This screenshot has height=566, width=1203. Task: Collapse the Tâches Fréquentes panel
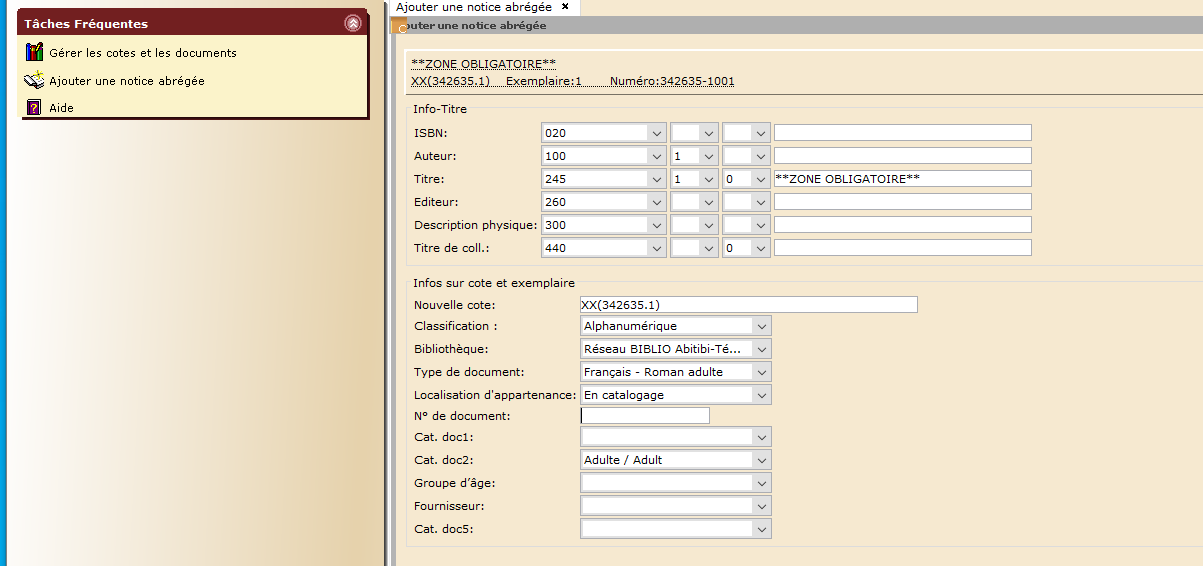pyautogui.click(x=352, y=23)
